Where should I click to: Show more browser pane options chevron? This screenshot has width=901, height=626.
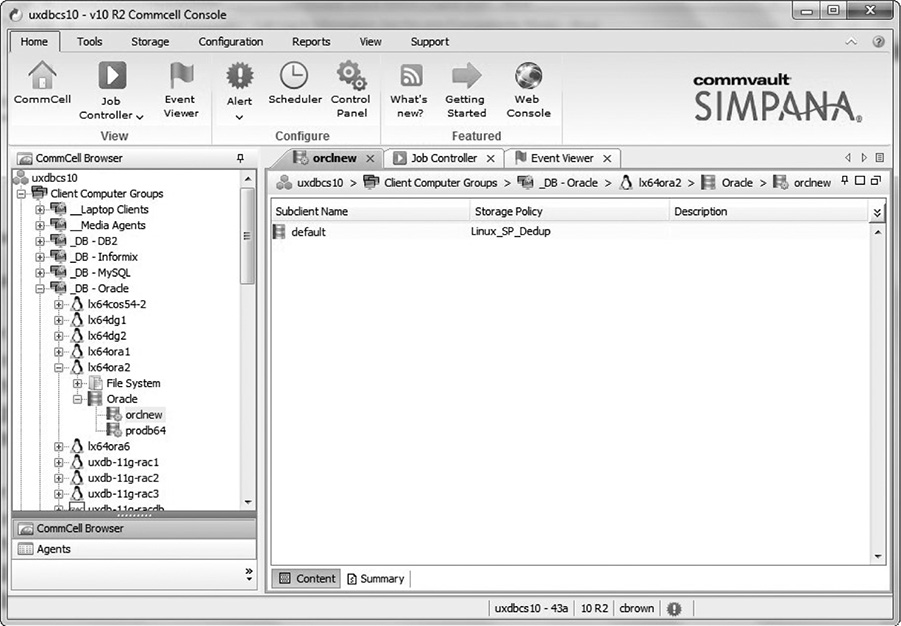pos(248,574)
